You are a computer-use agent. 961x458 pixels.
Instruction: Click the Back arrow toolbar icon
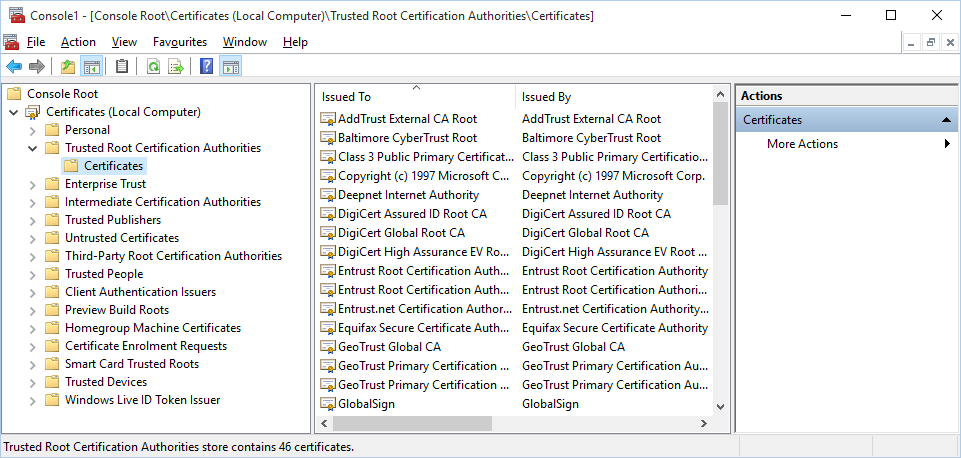click(x=14, y=67)
